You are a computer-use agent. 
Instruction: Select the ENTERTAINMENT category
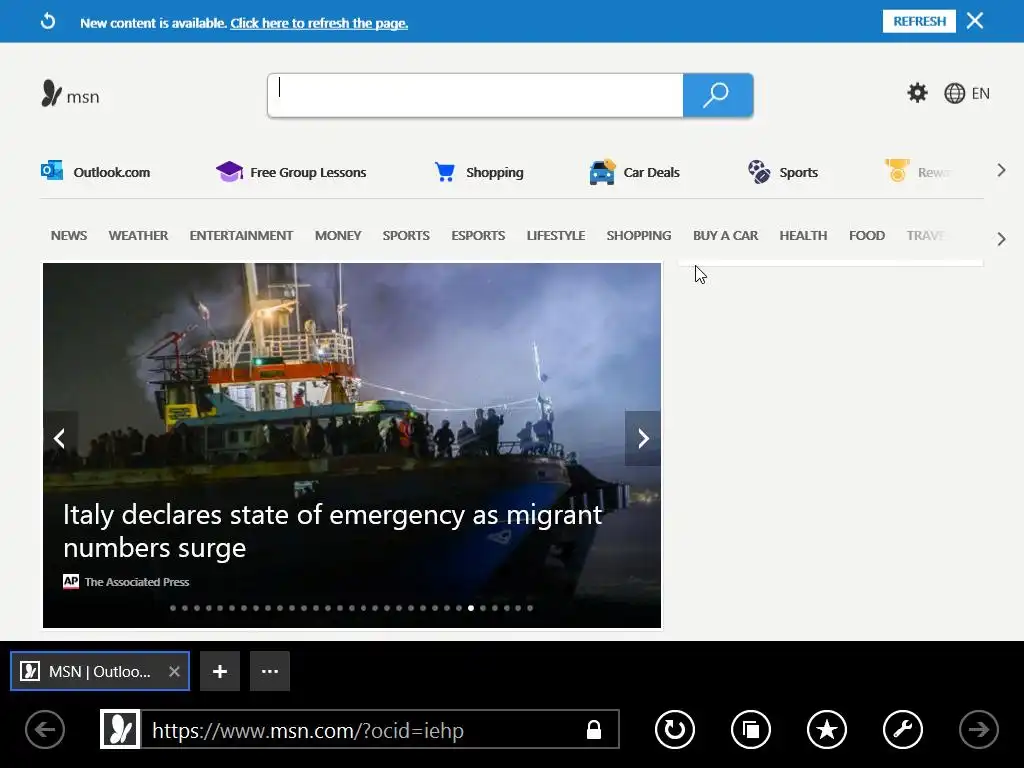241,236
